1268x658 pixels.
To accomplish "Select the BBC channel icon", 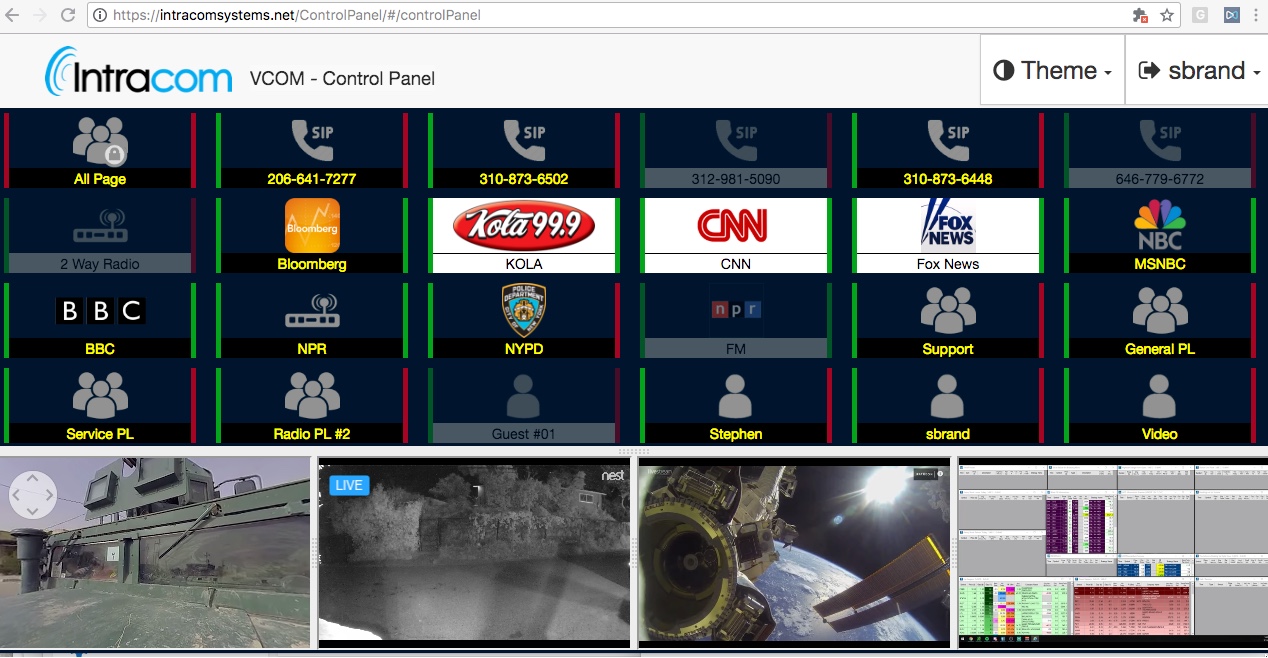I will pyautogui.click(x=99, y=312).
